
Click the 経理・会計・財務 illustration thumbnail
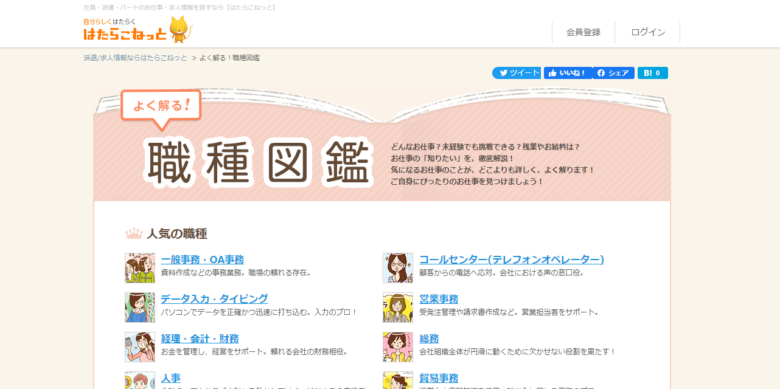tap(140, 347)
